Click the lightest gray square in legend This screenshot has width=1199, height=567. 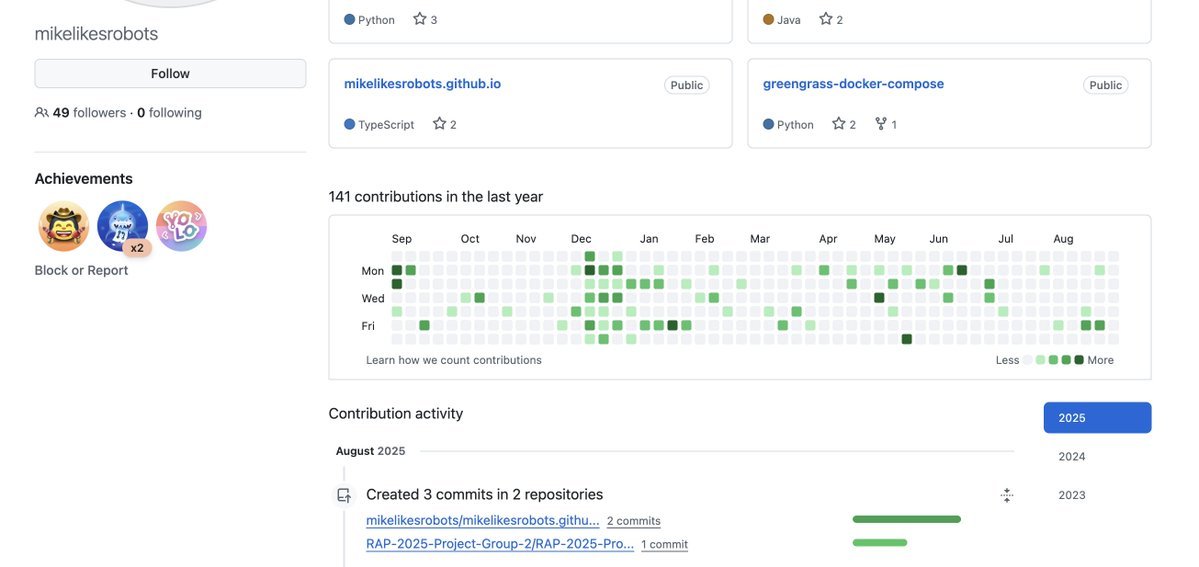[1028, 360]
